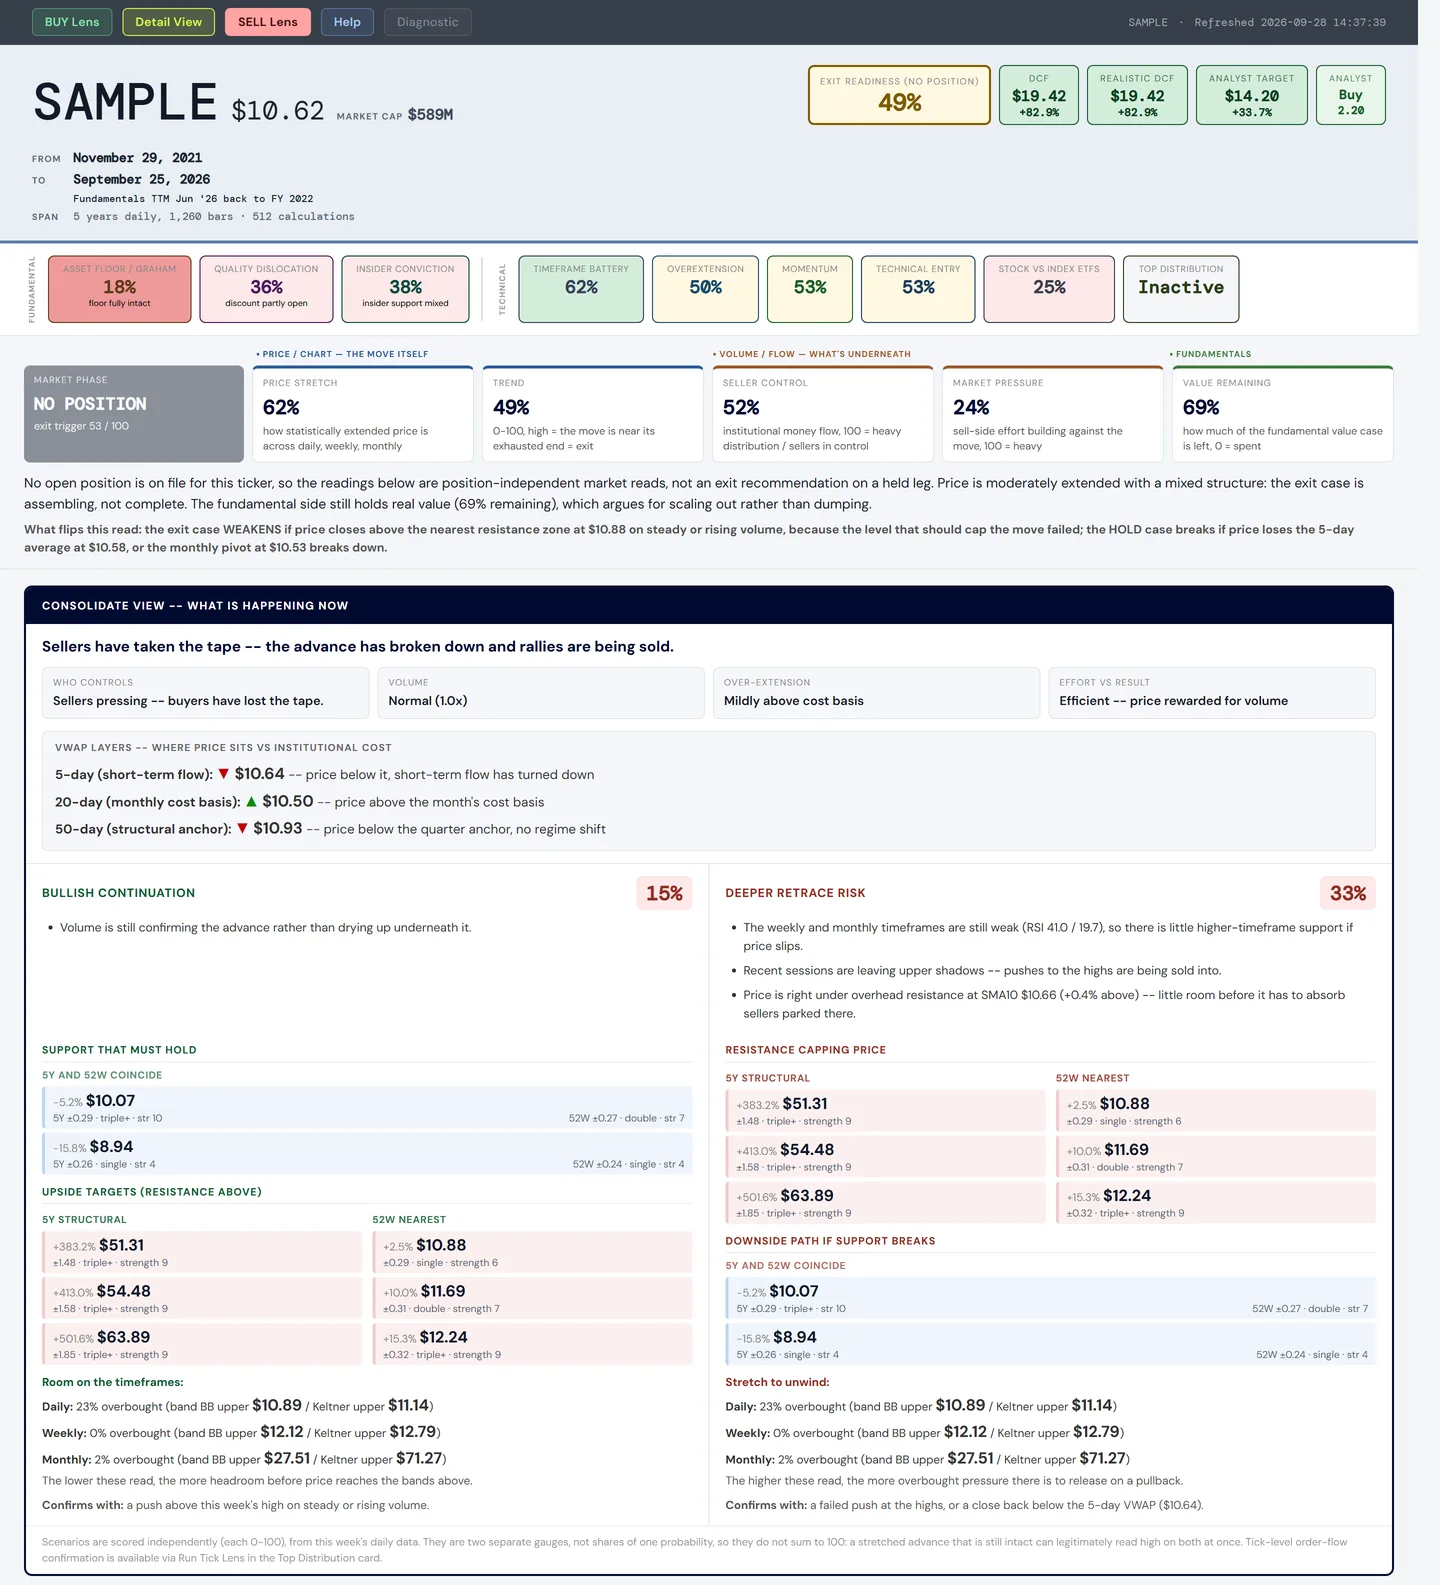The image size is (1440, 1585).
Task: Click the Market Phase NO POSITION panel
Action: coord(134,414)
